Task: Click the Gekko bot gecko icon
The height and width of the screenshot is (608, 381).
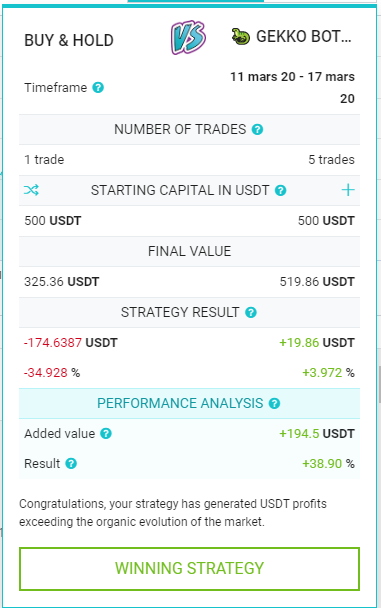Action: click(241, 37)
